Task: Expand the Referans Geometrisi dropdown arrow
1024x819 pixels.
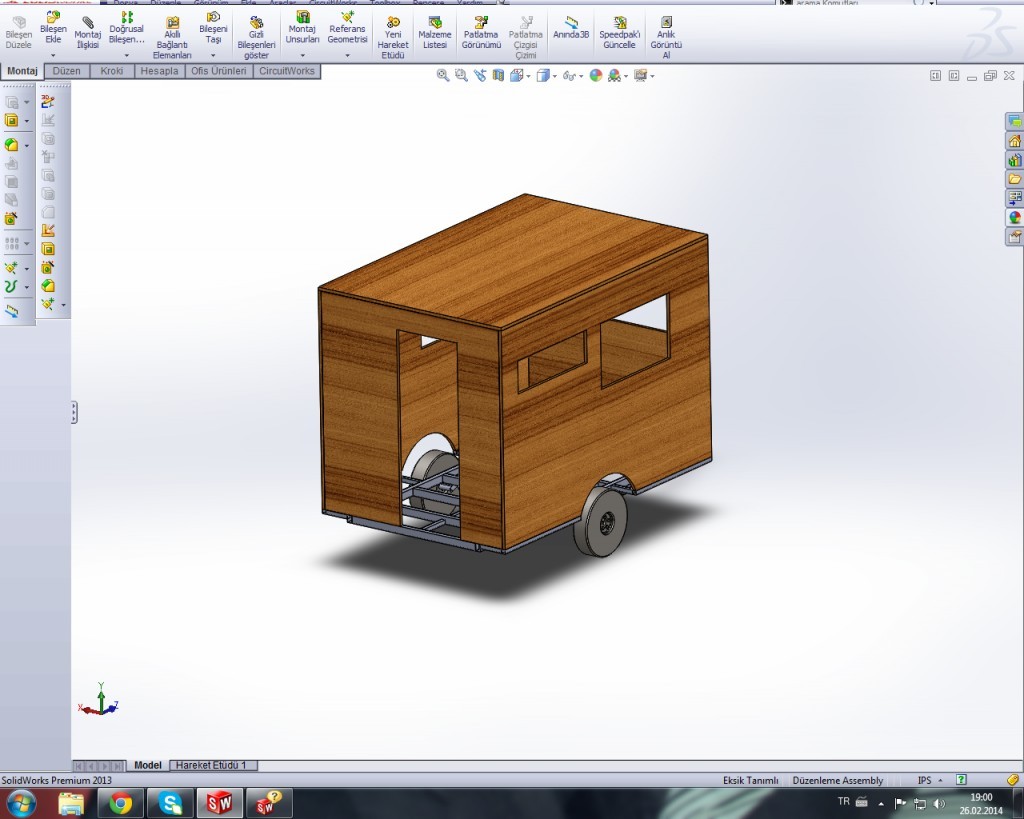Action: click(x=347, y=56)
